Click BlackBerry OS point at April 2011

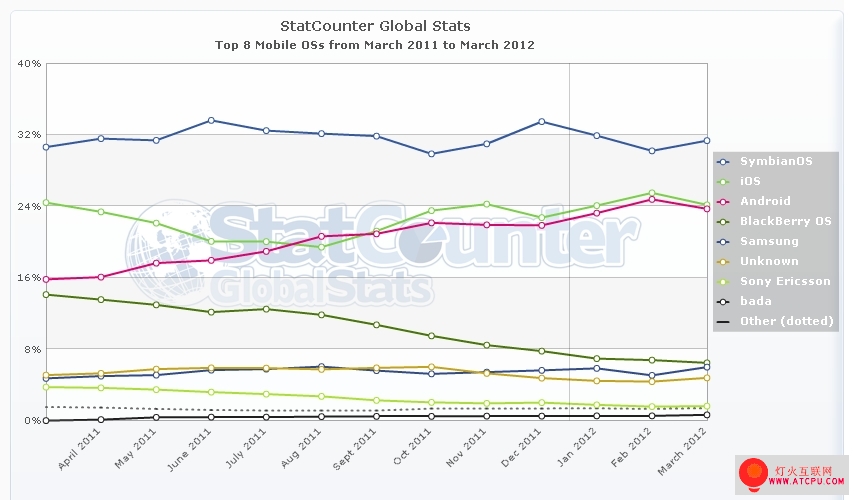pos(101,299)
